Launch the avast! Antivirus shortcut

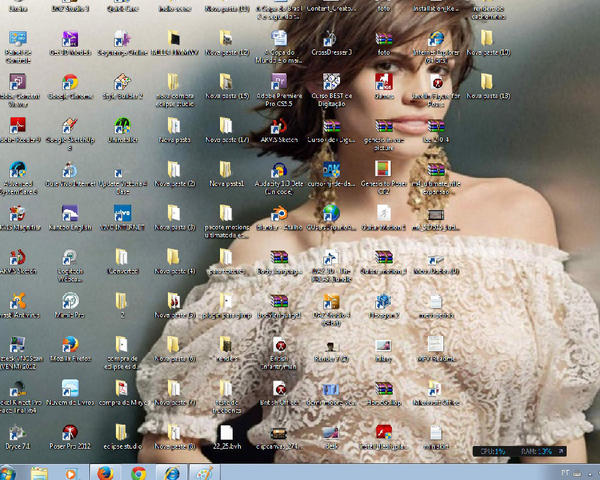point(18,306)
